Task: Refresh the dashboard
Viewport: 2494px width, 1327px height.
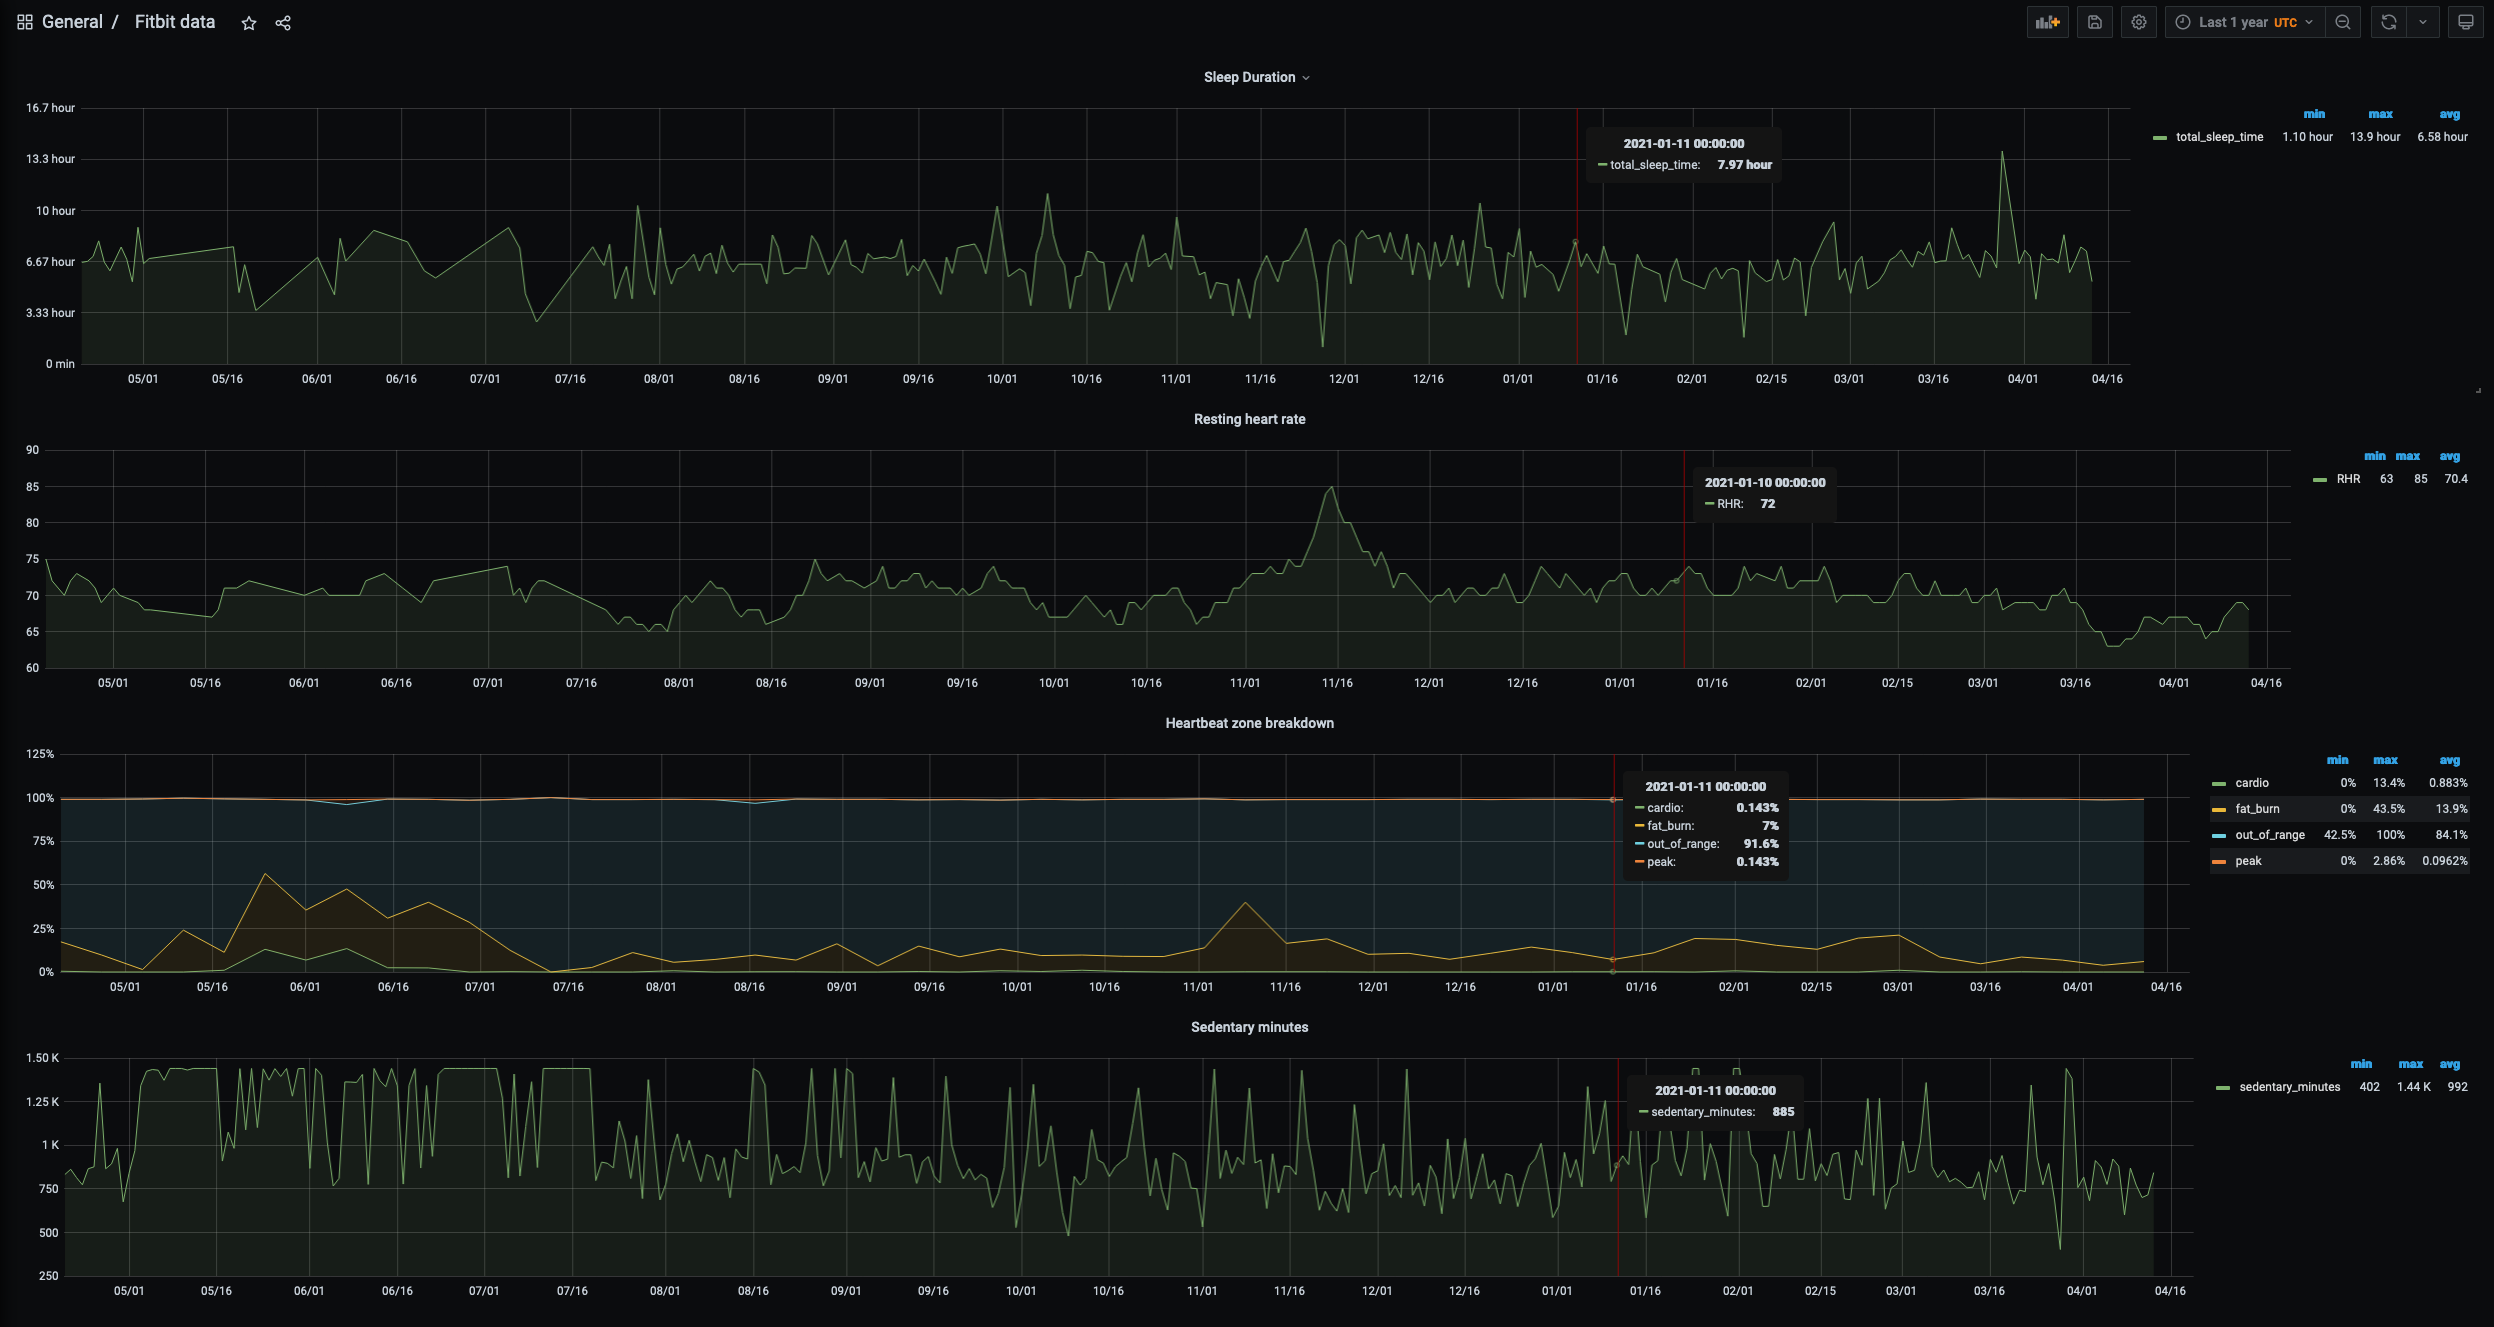Action: 2388,22
